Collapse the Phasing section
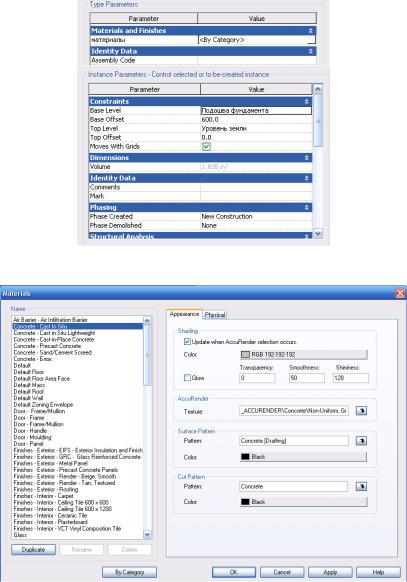The image size is (407, 582). coord(306,207)
